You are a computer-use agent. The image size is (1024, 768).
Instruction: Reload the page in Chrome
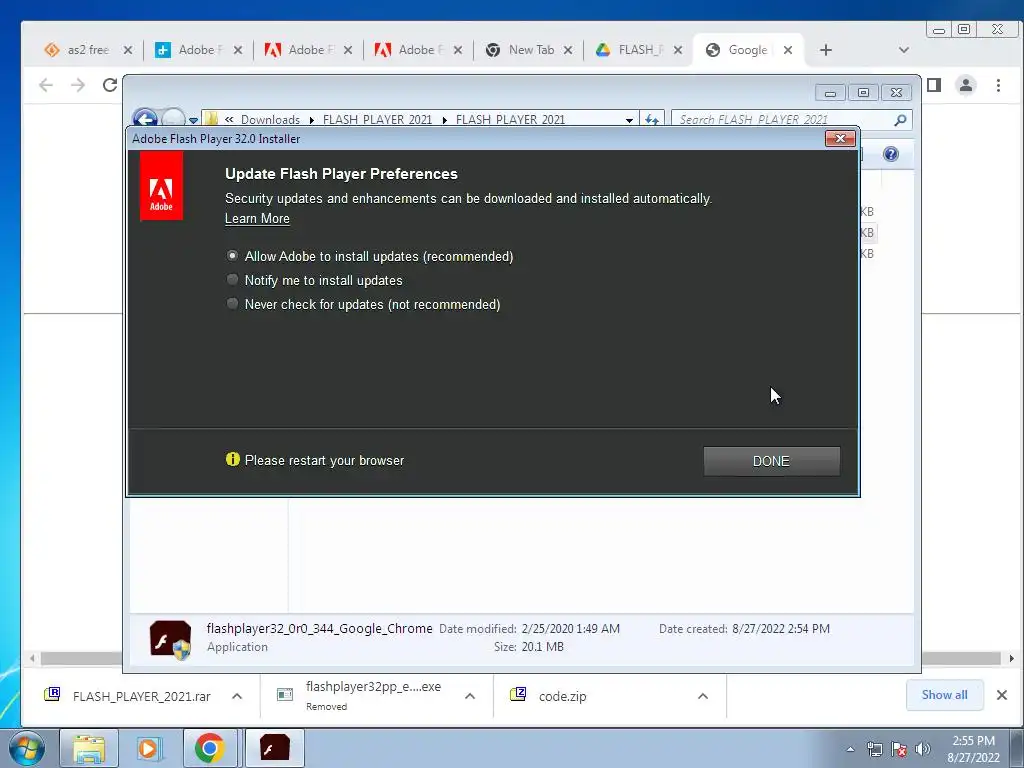[x=110, y=85]
